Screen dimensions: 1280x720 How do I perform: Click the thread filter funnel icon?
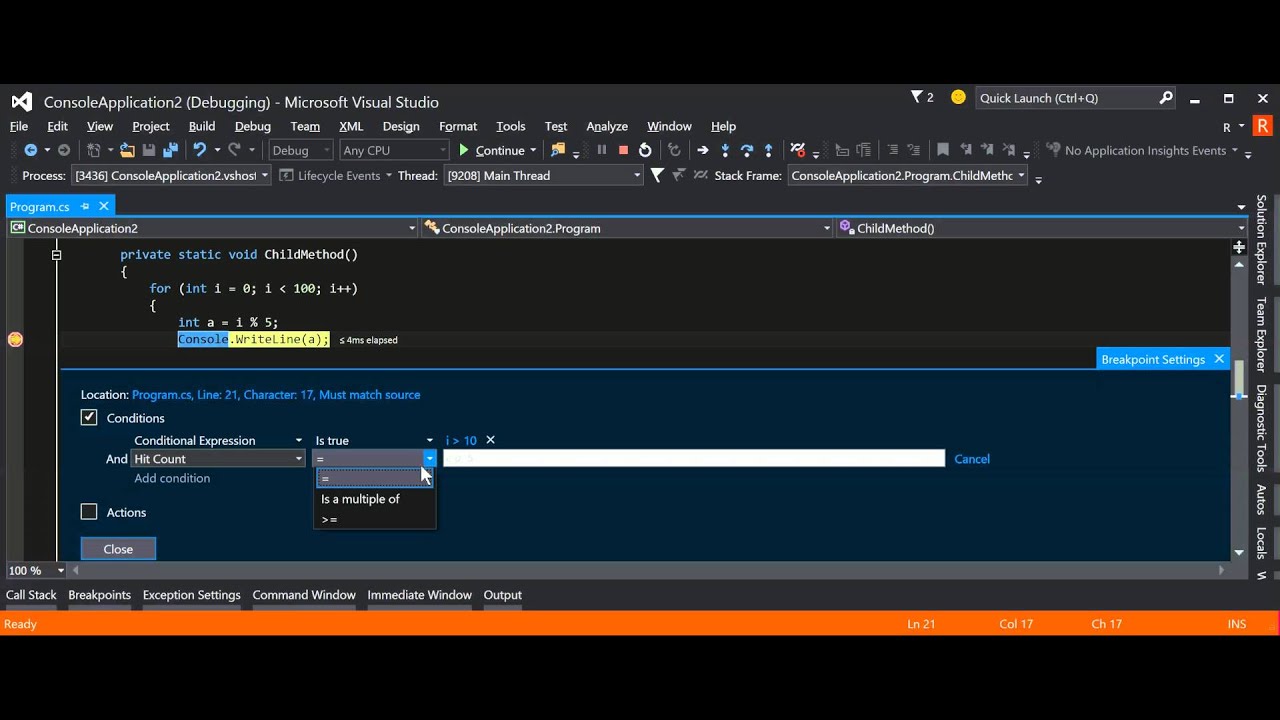point(657,175)
